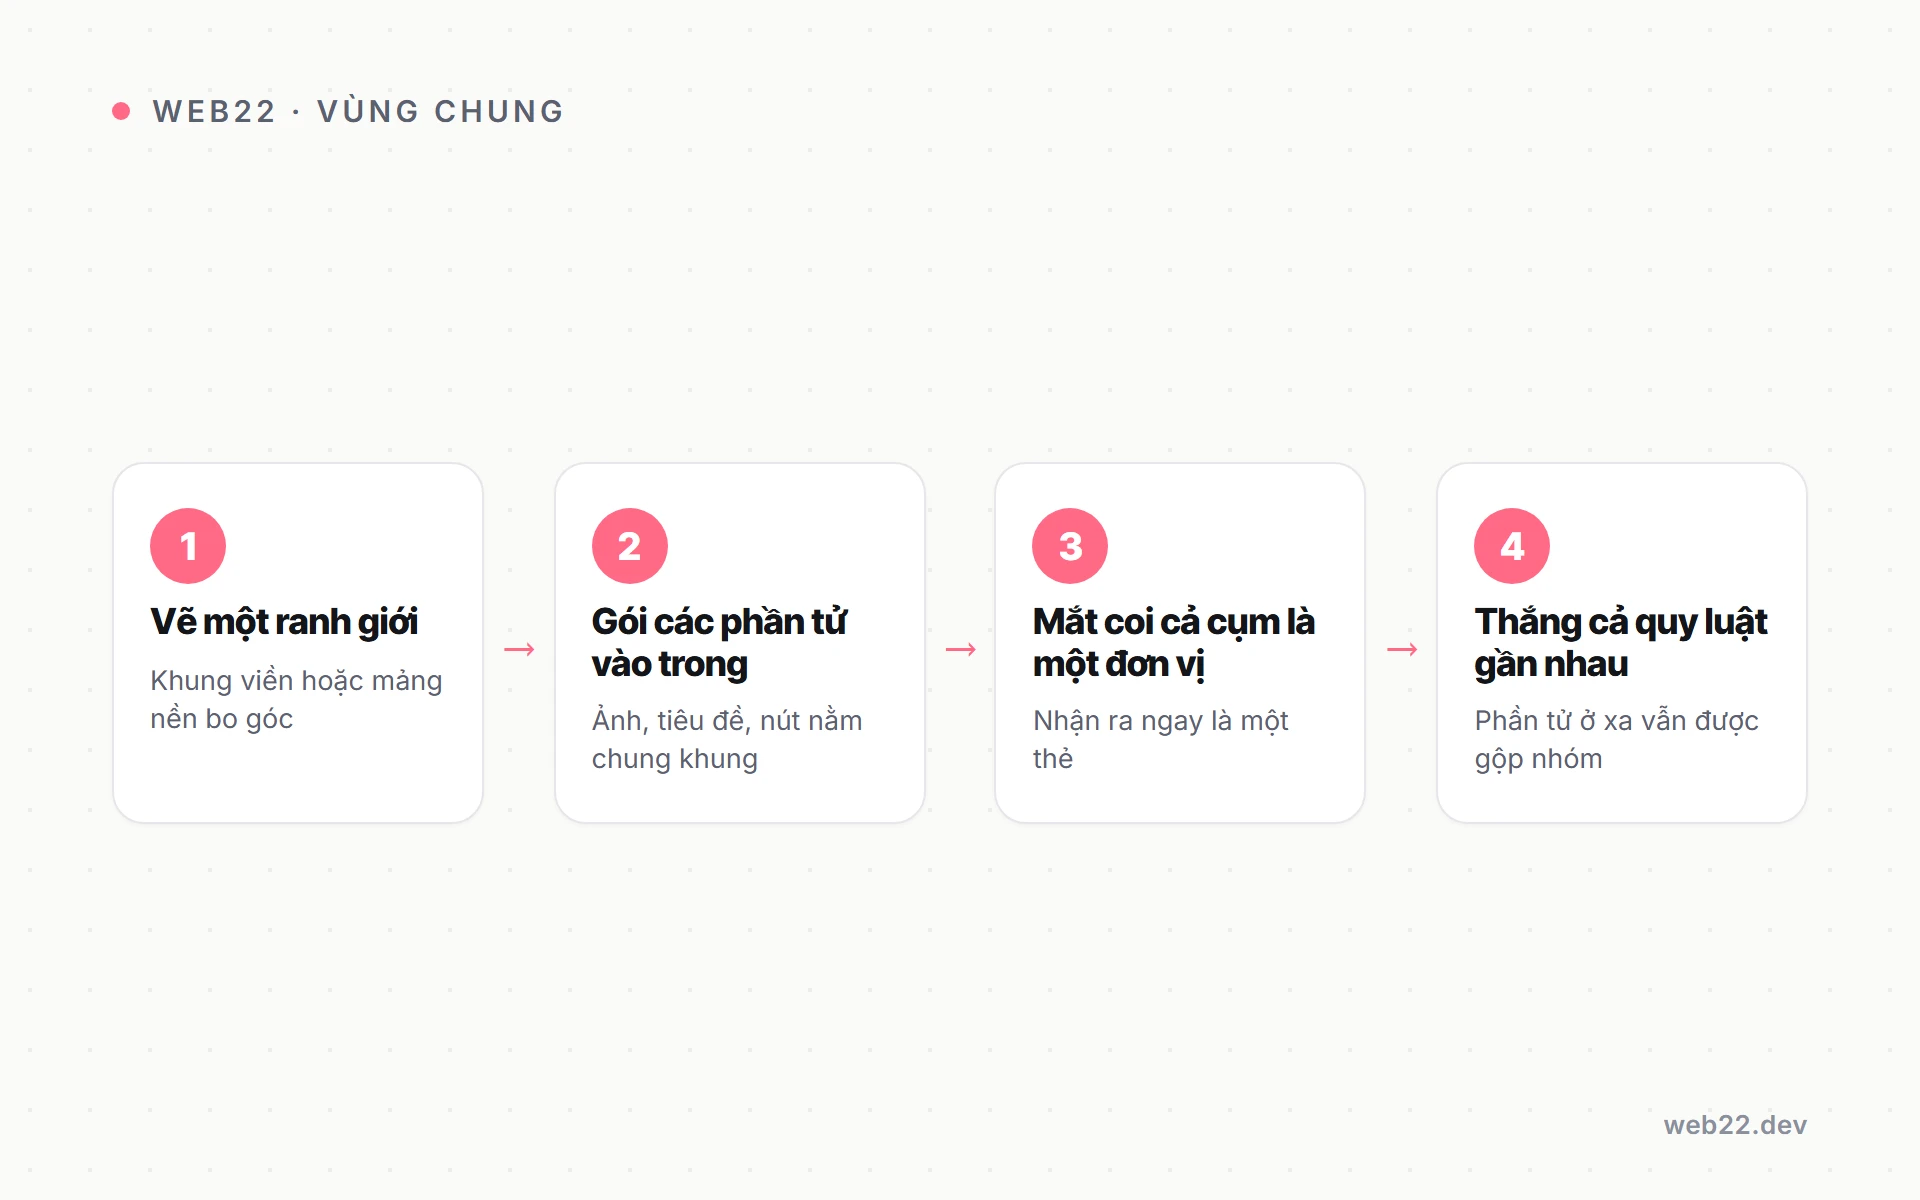The width and height of the screenshot is (1920, 1200).
Task: Click the arrow between cards 1 and 2
Action: pos(519,650)
